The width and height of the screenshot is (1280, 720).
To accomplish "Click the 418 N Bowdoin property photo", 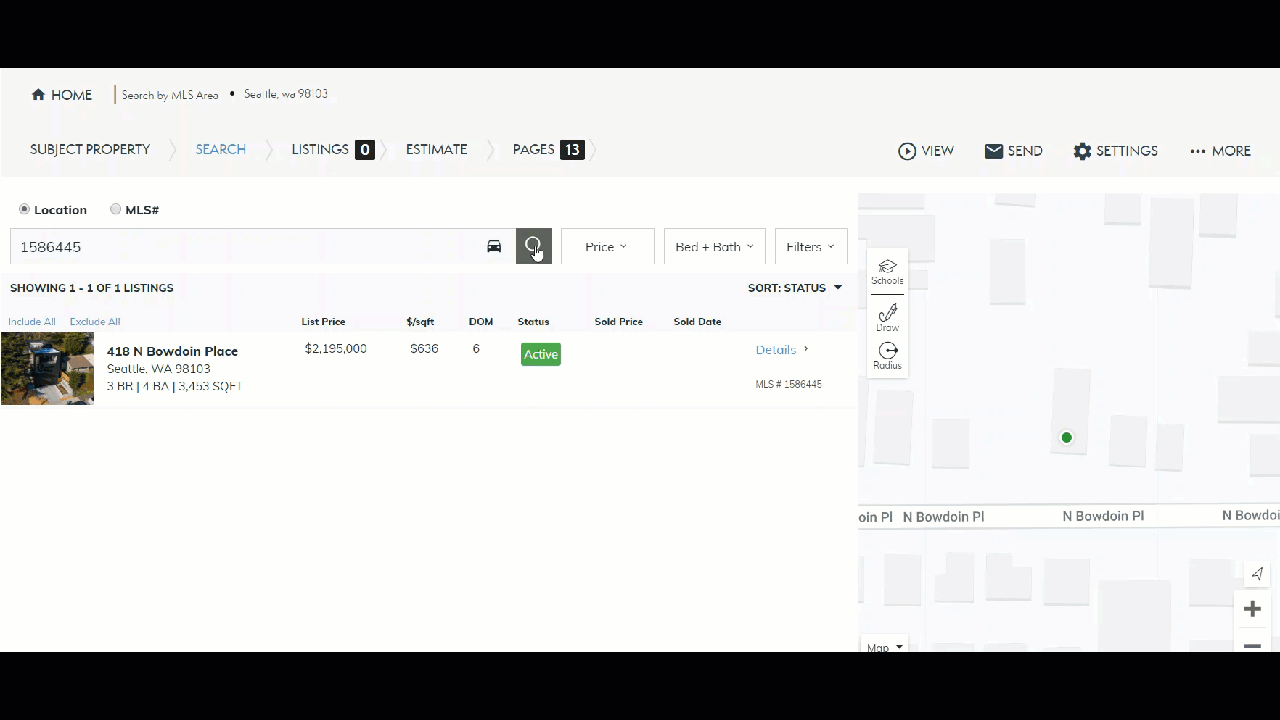I will [47, 369].
